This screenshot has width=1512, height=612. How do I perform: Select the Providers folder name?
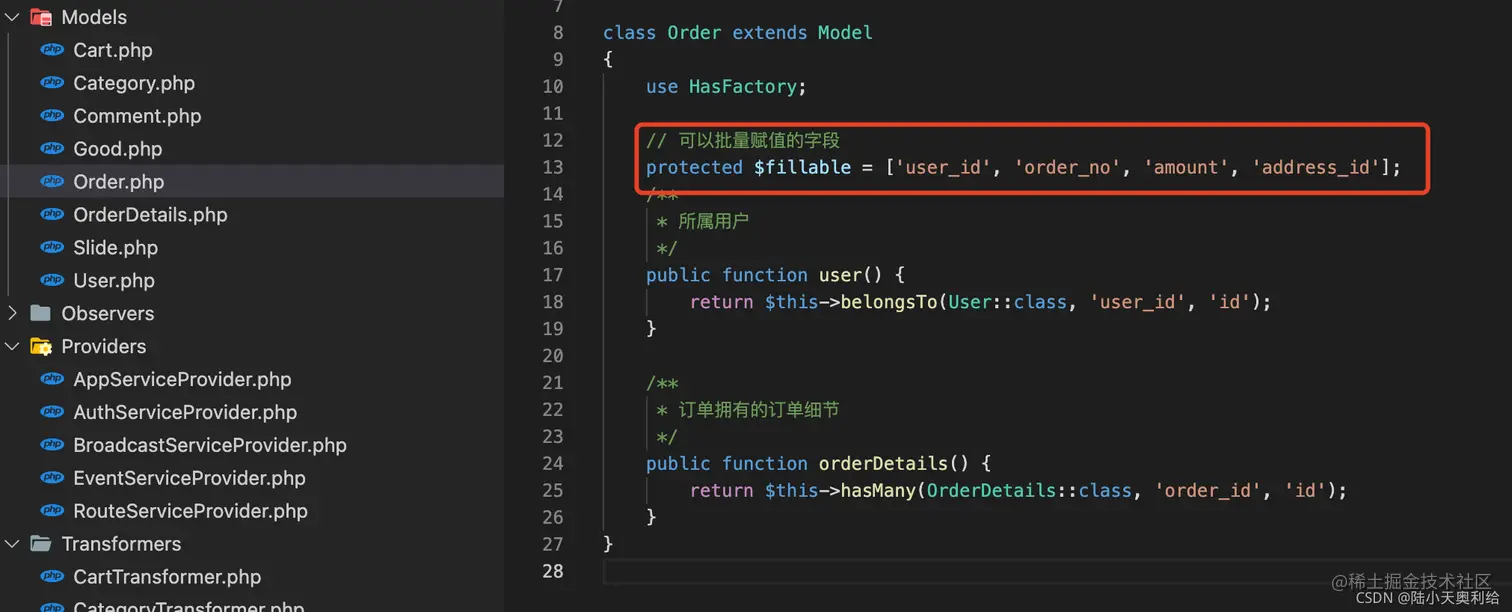point(104,346)
